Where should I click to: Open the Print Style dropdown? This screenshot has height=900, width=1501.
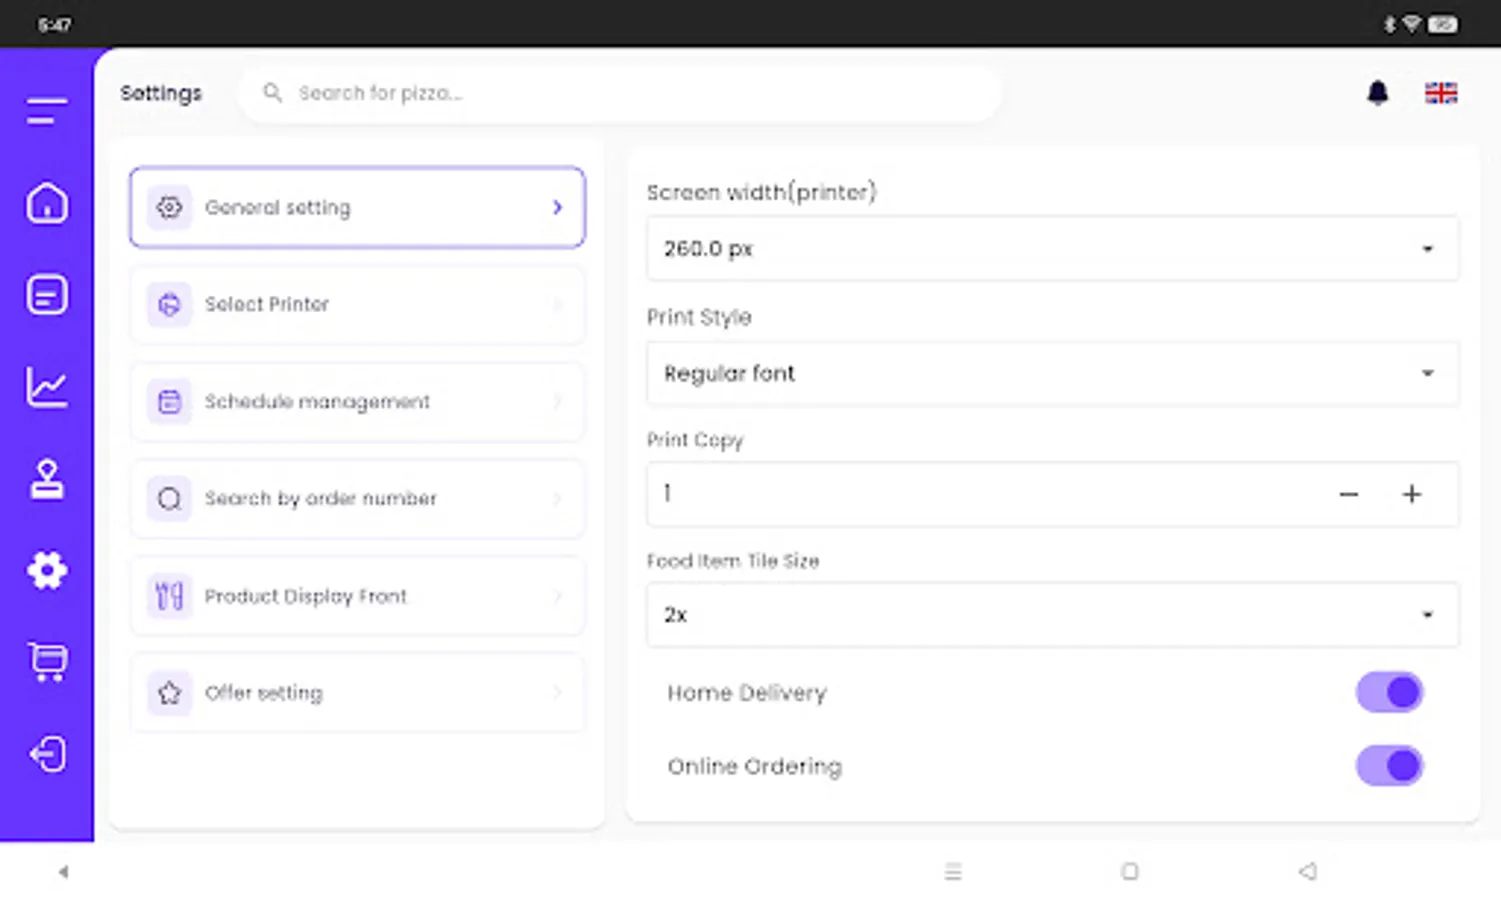coord(1052,373)
